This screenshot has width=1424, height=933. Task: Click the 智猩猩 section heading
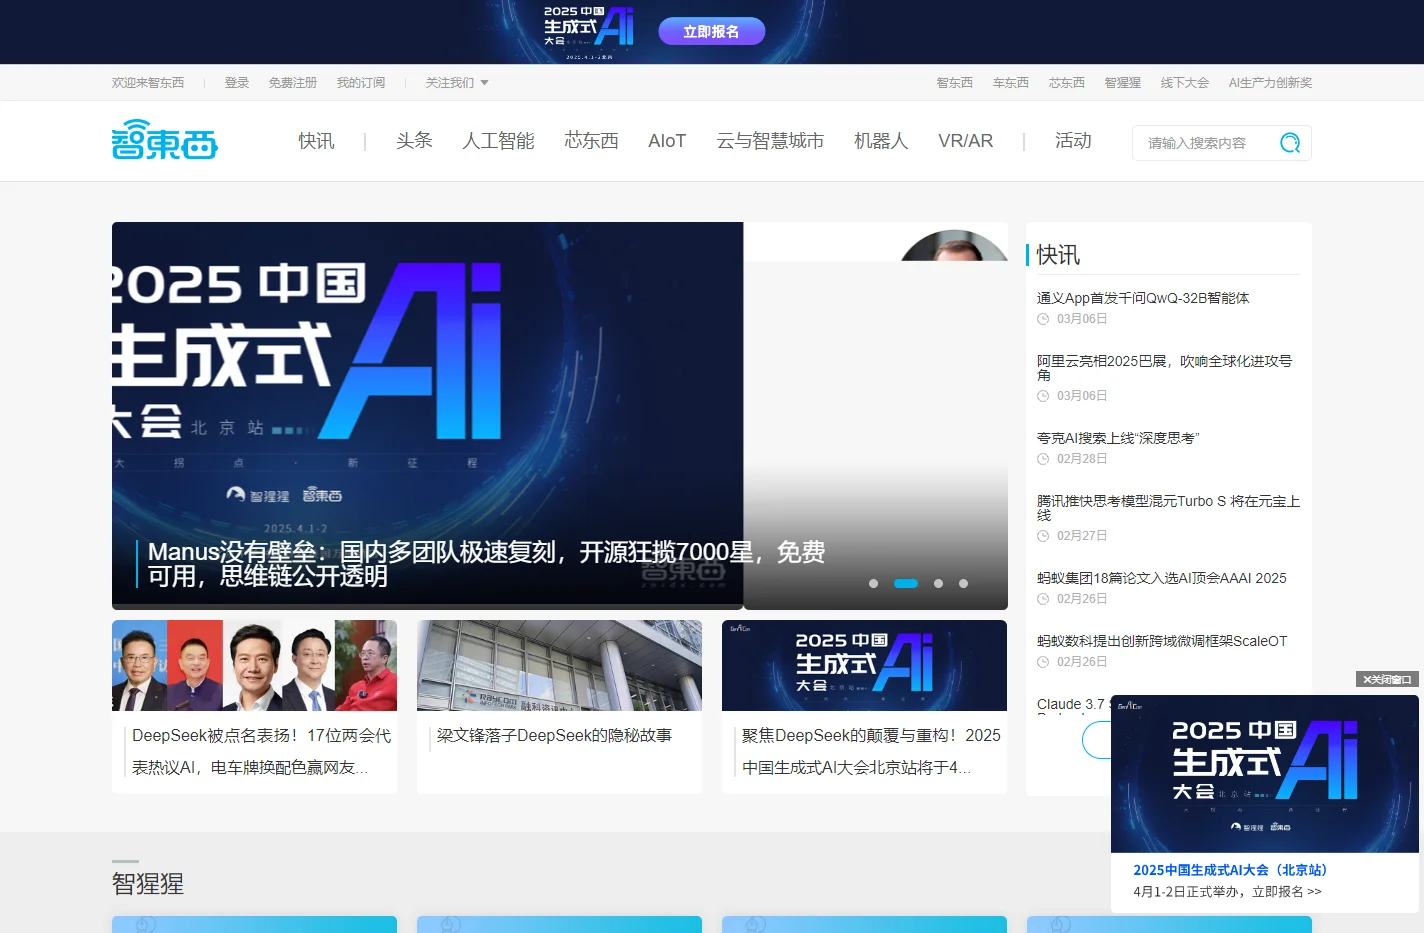click(x=148, y=884)
